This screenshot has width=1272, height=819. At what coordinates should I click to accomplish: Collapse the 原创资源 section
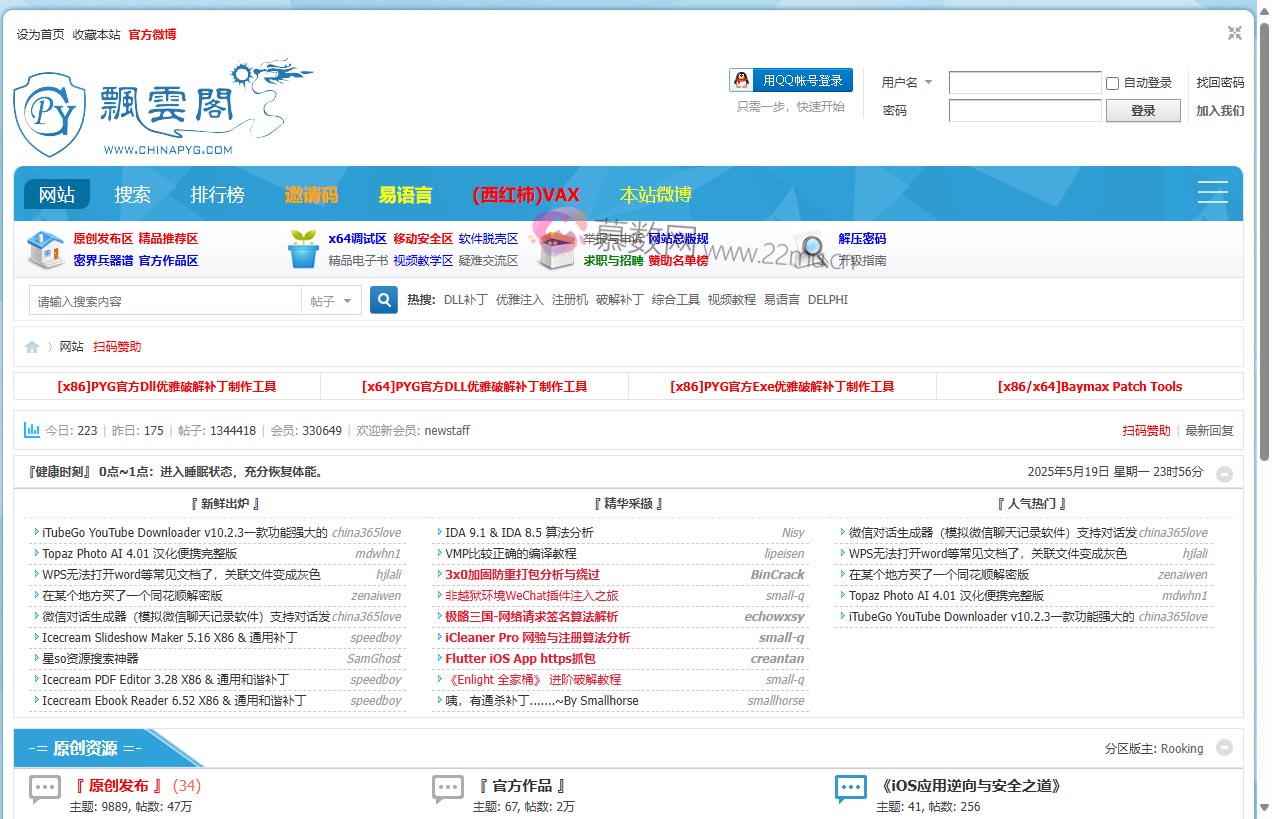1224,748
